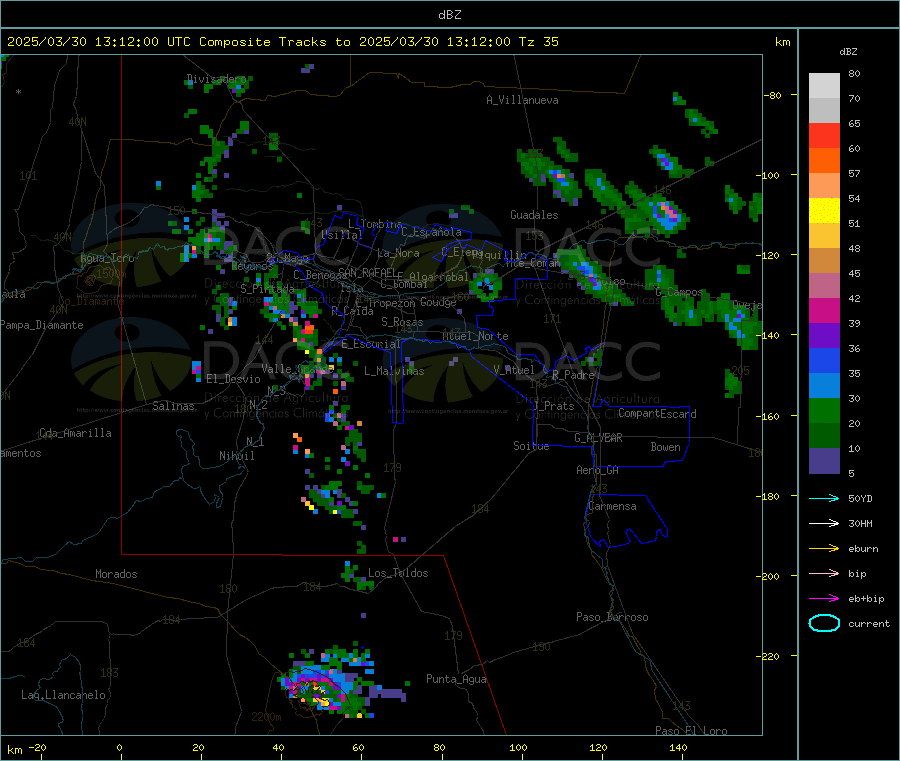Click the 'Guadales' place label

tap(534, 215)
